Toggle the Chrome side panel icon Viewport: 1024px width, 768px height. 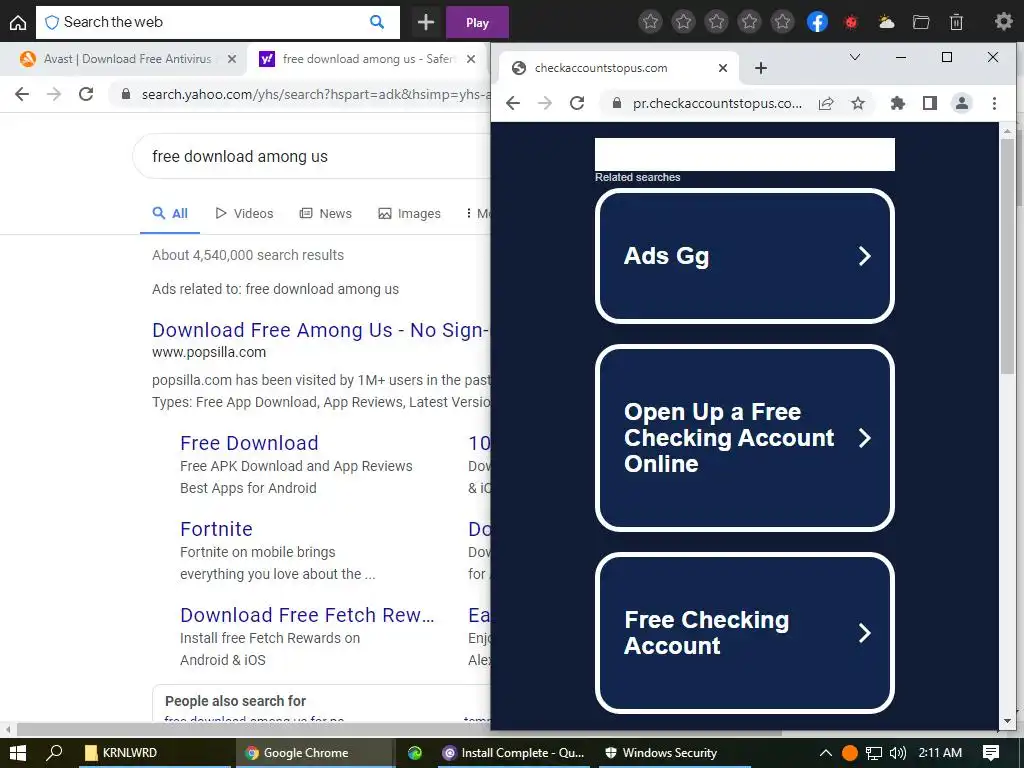[930, 103]
